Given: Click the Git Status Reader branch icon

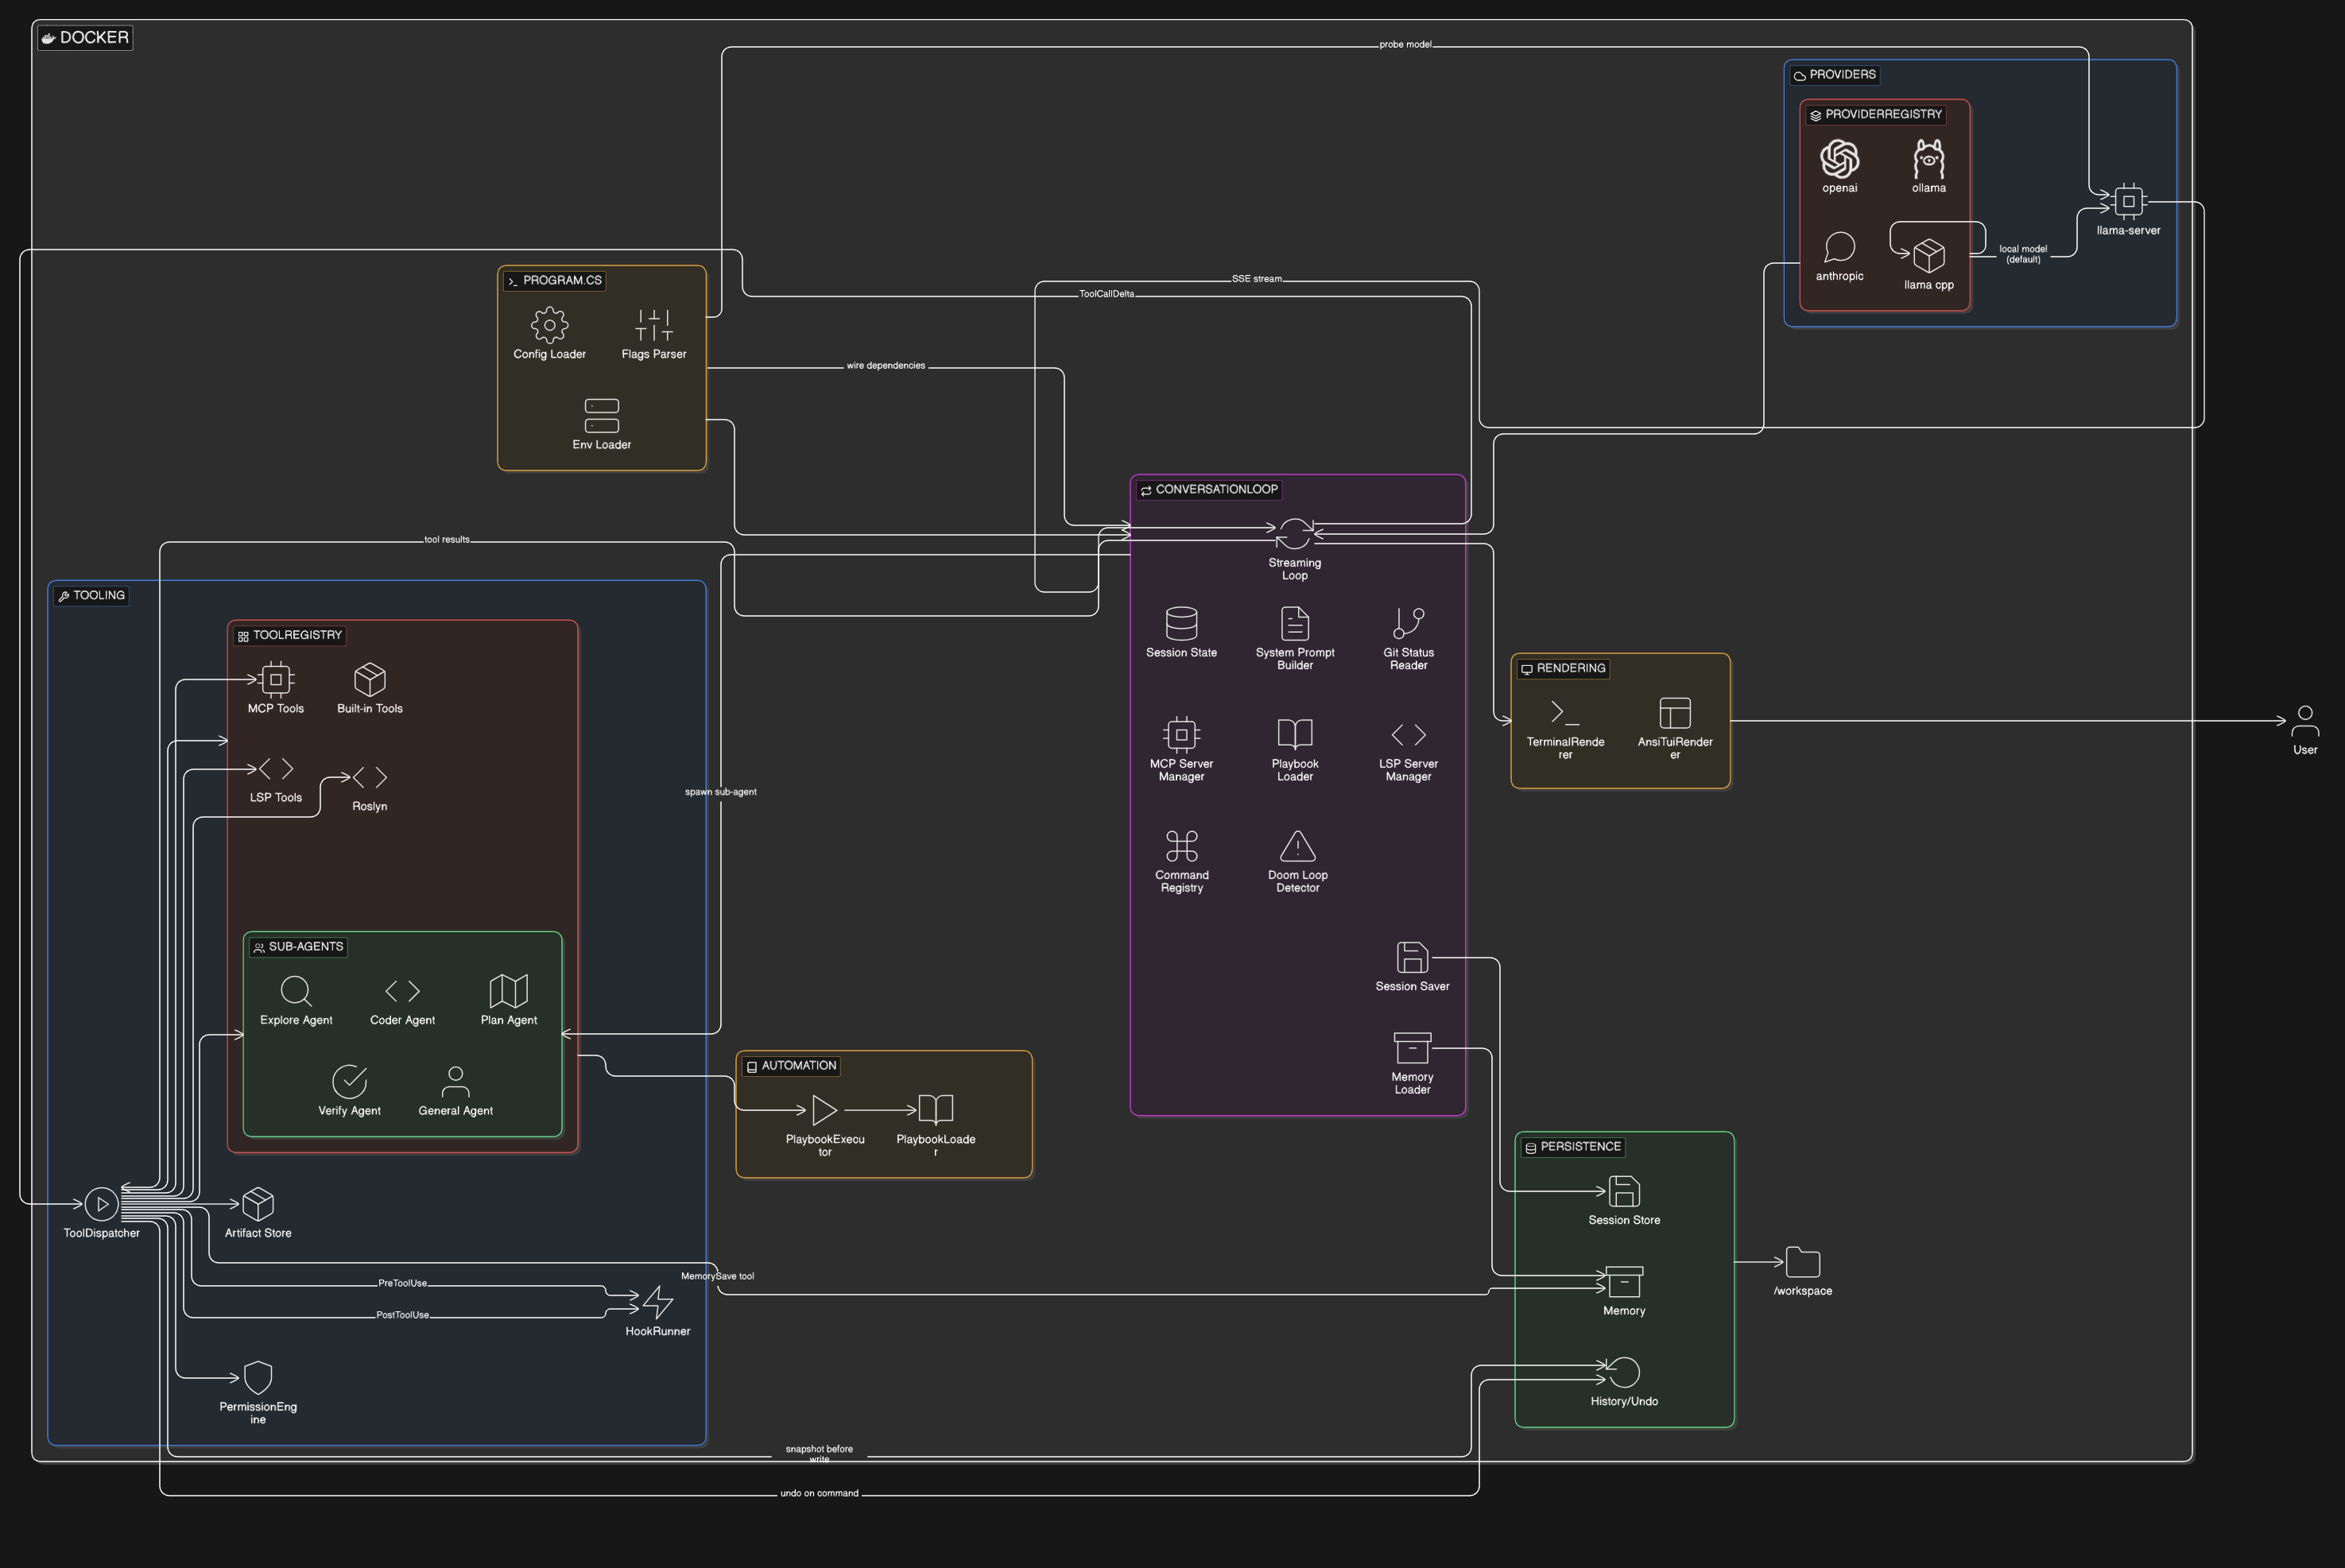Looking at the screenshot, I should 1408,623.
